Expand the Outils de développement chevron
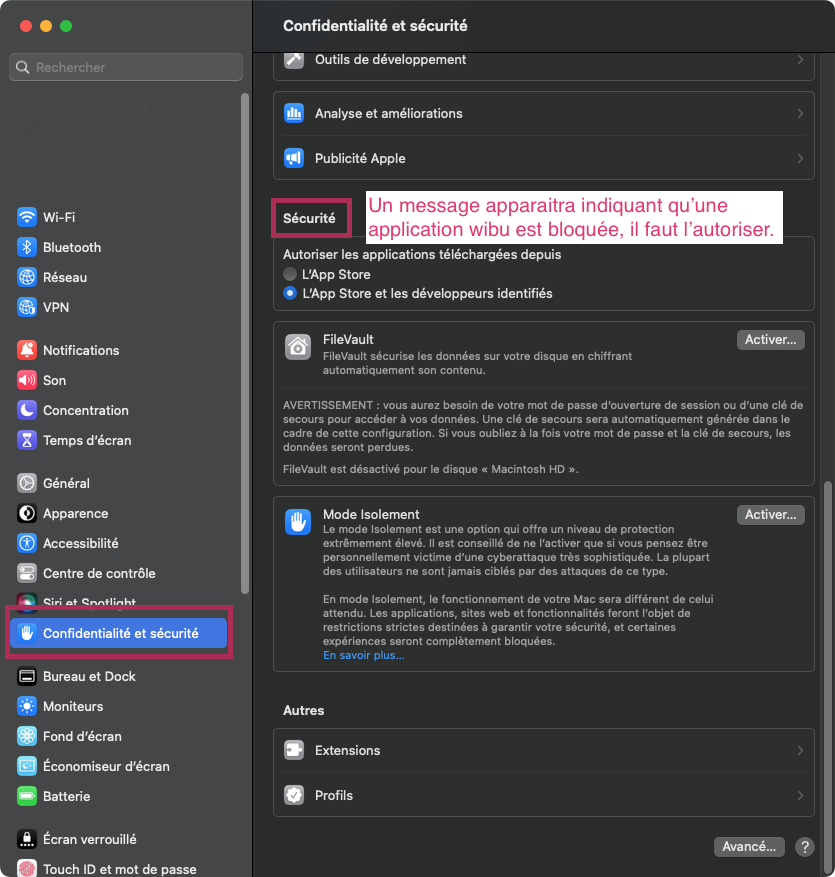The width and height of the screenshot is (835, 877). click(x=800, y=59)
